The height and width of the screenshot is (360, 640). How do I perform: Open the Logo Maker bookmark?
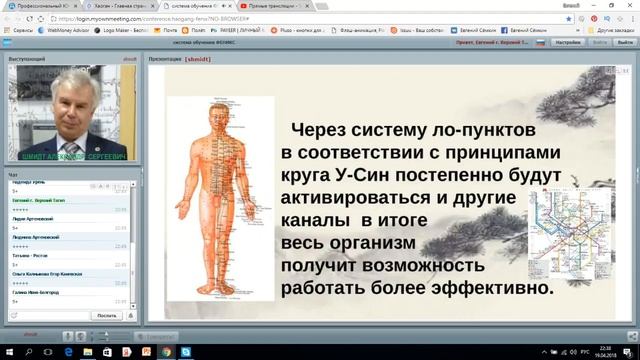(x=121, y=30)
